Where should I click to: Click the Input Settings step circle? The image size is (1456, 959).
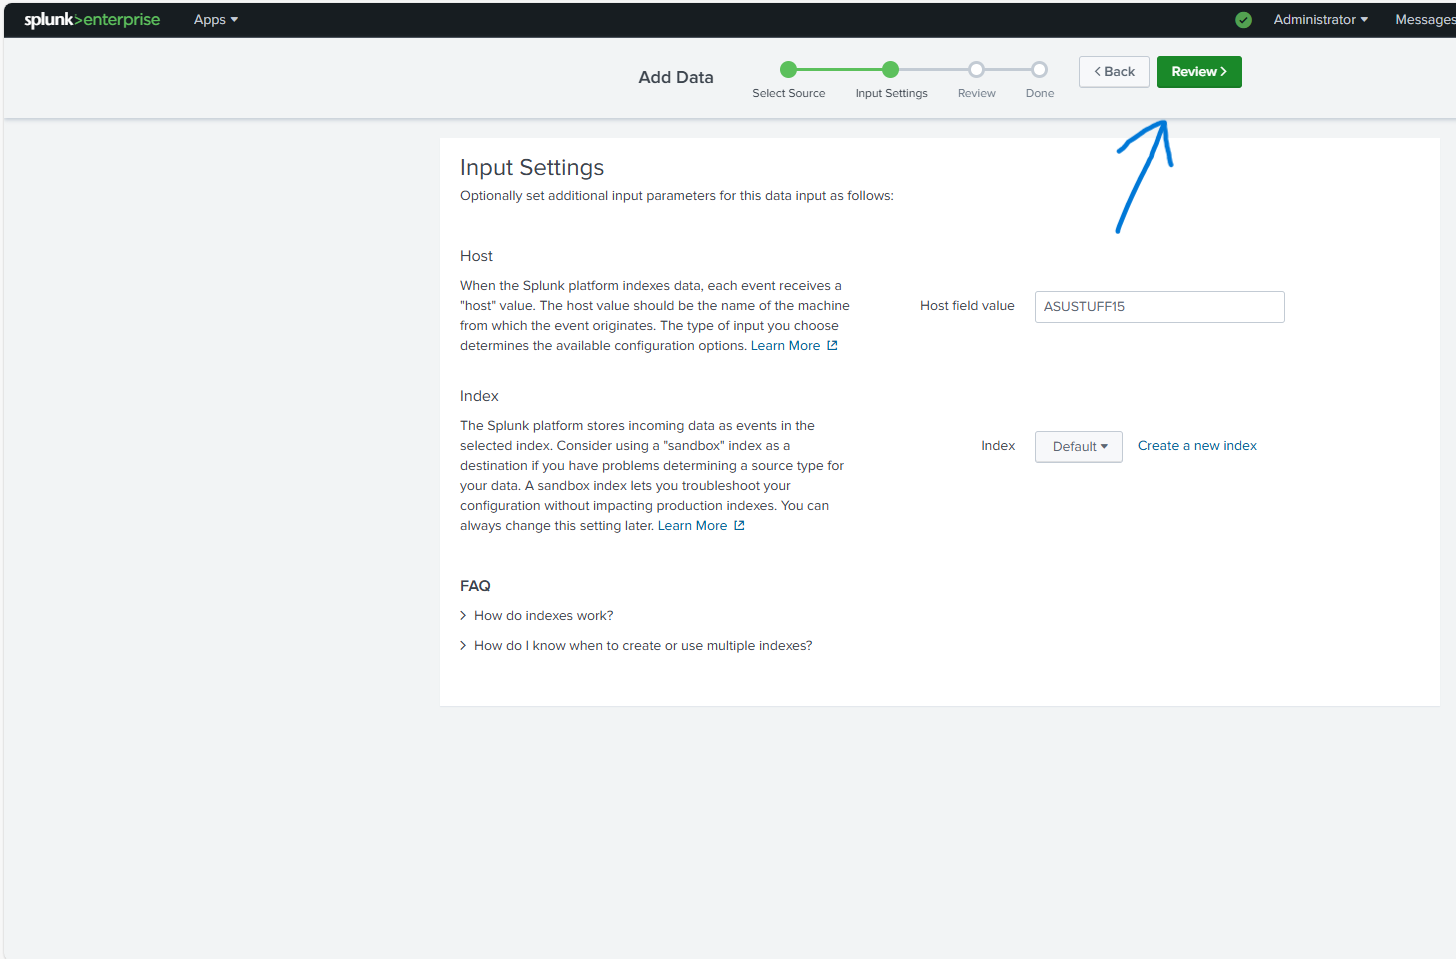[x=891, y=69]
